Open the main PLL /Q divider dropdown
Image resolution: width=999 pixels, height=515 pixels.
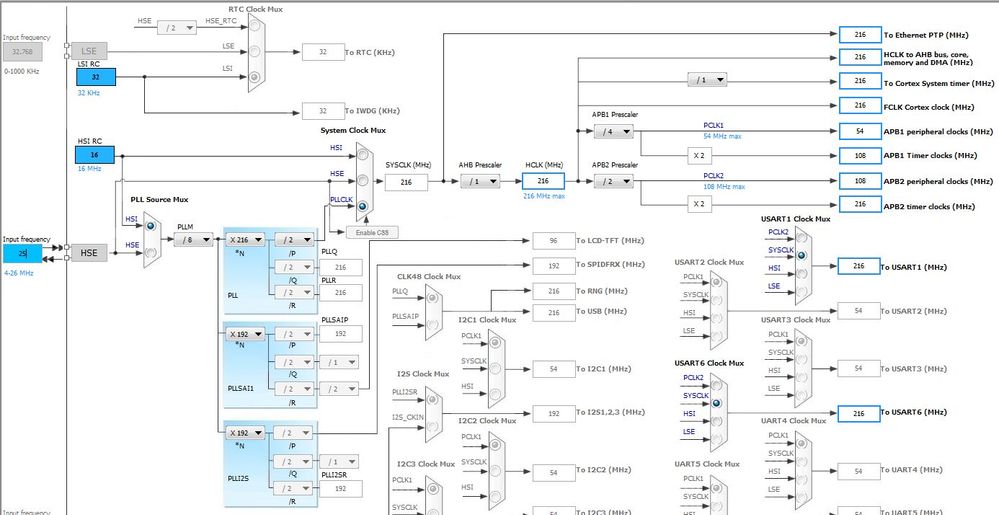click(x=294, y=266)
